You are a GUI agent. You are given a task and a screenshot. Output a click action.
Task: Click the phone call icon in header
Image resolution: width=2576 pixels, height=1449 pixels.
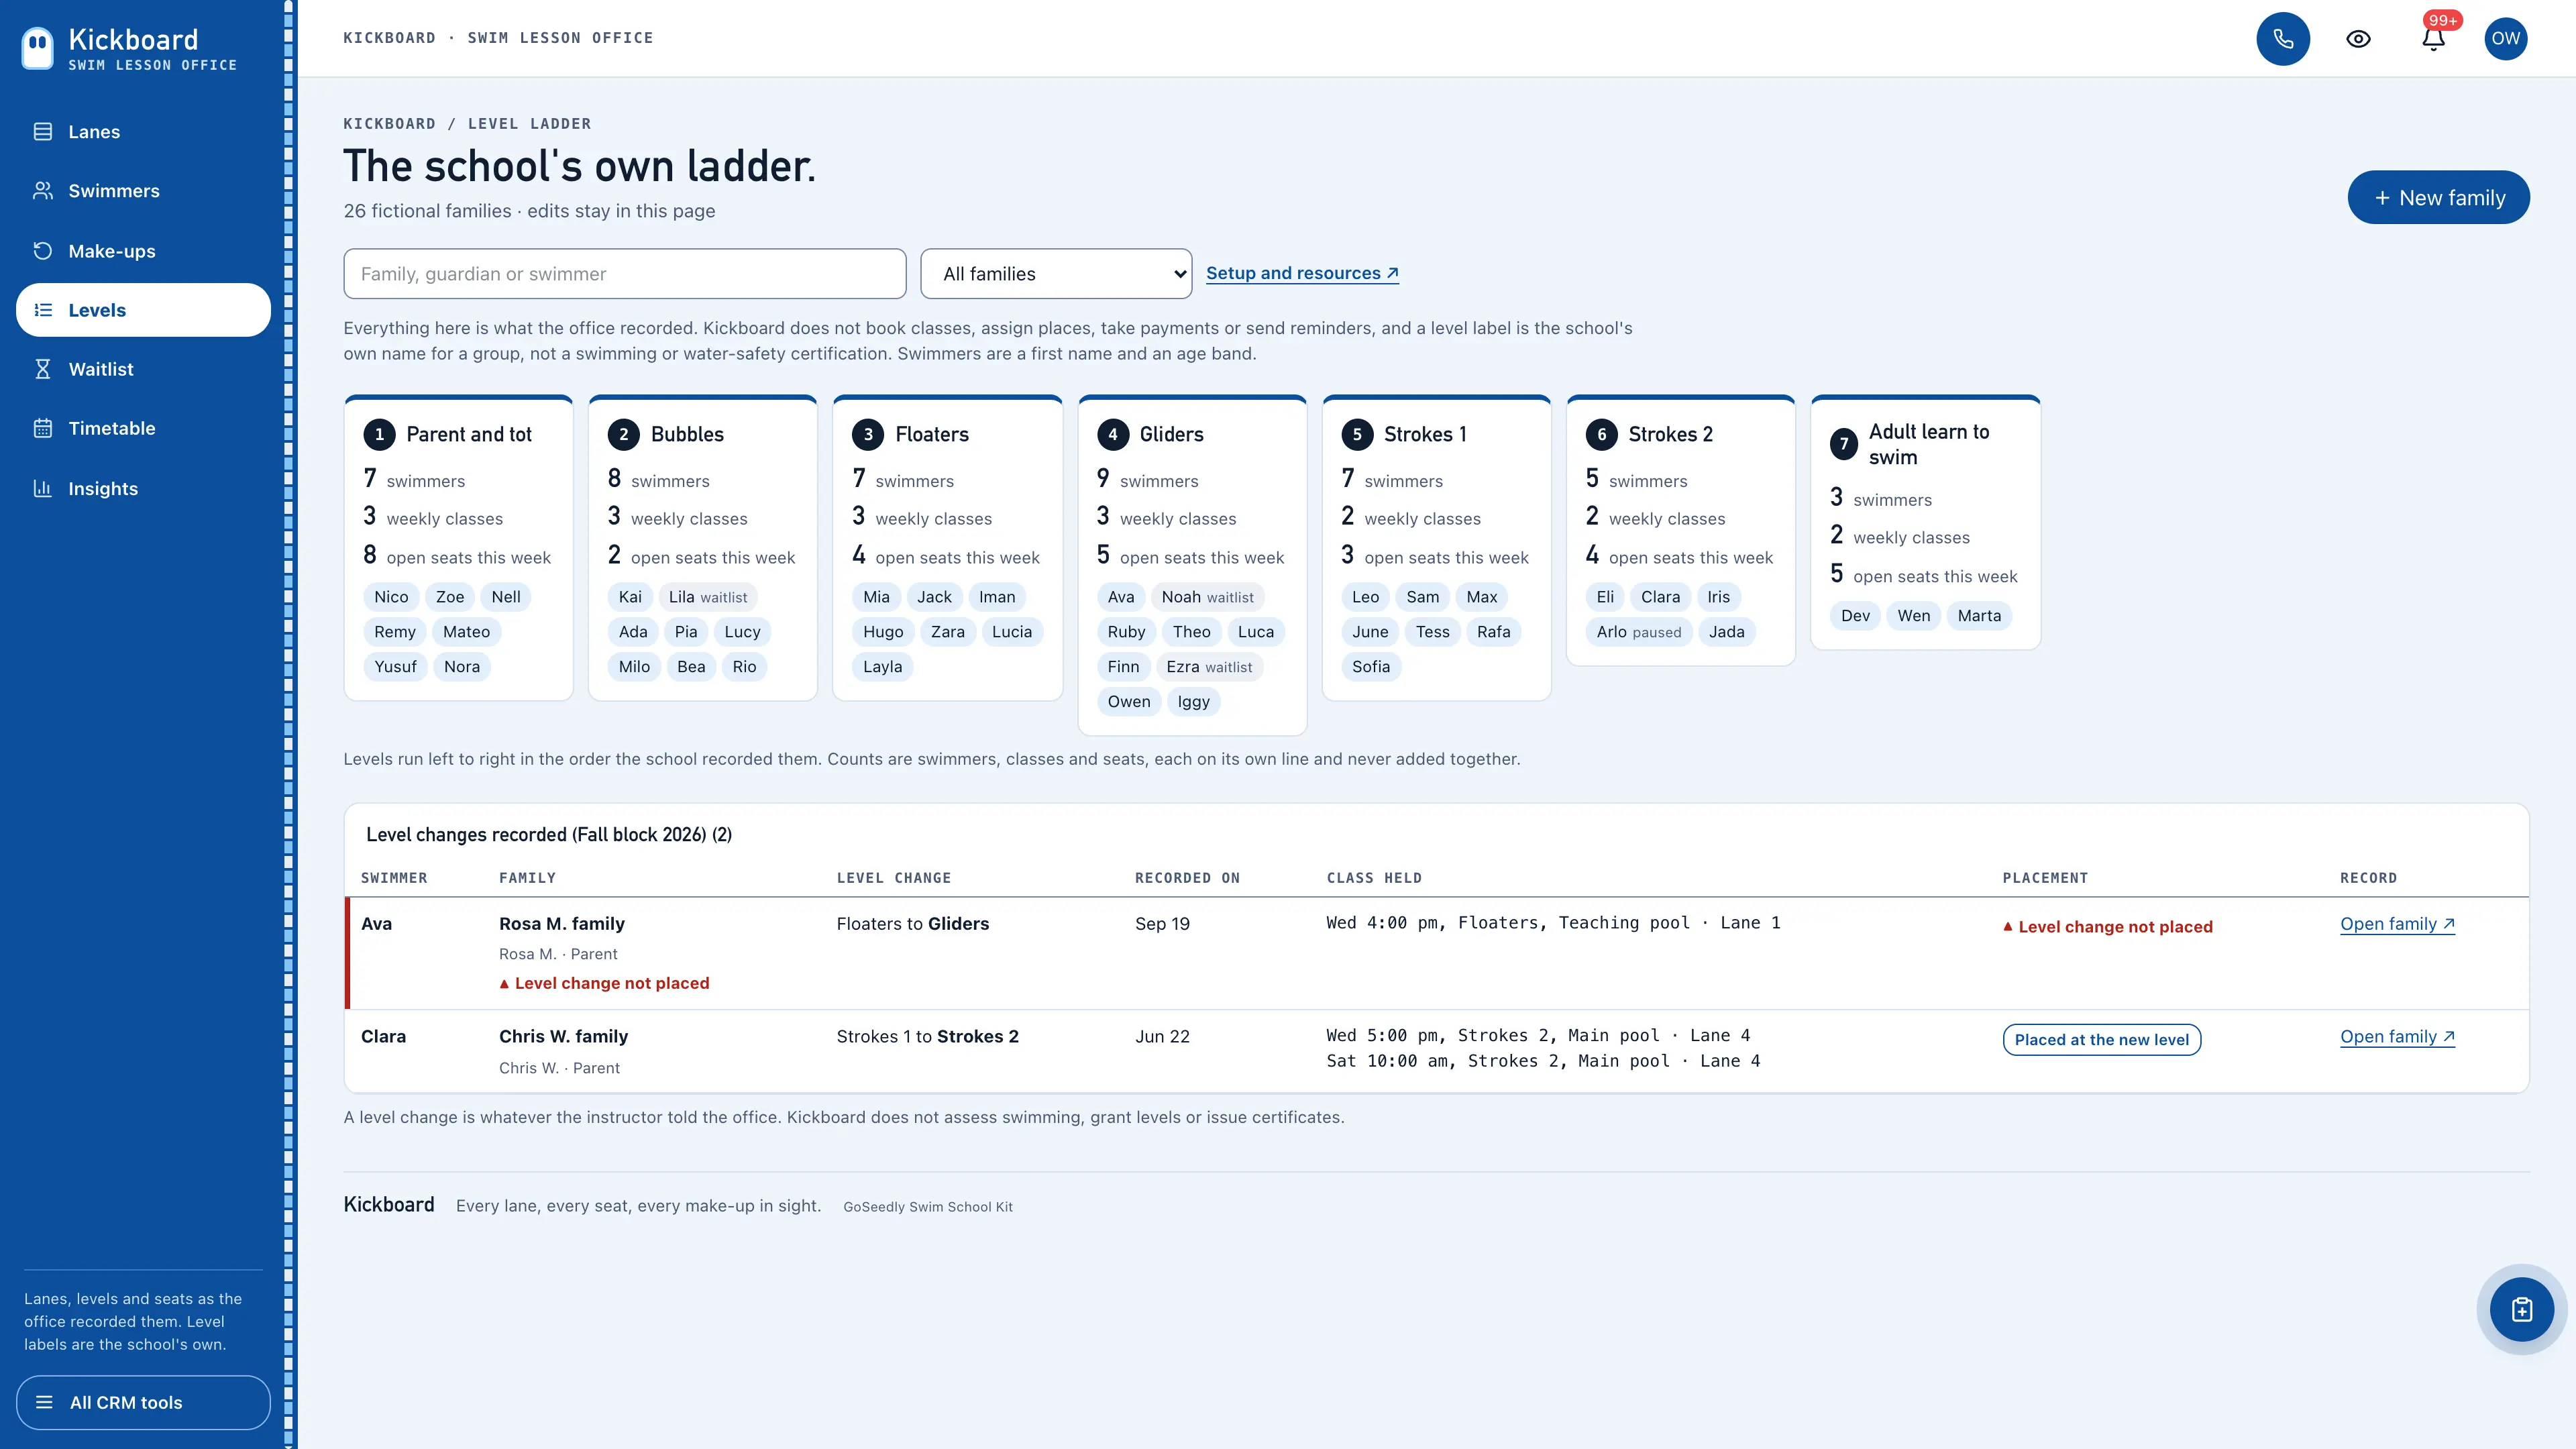(2283, 39)
